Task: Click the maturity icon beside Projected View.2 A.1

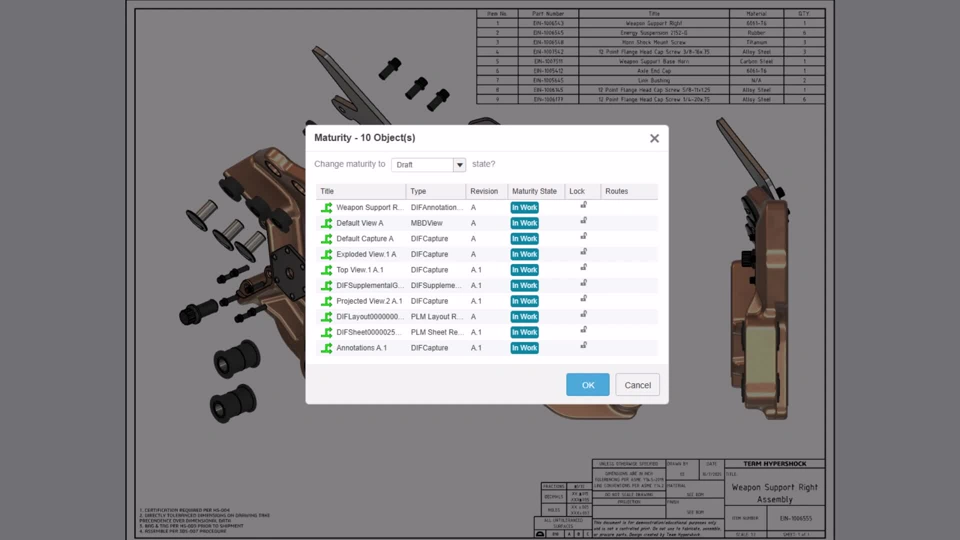Action: 326,301
